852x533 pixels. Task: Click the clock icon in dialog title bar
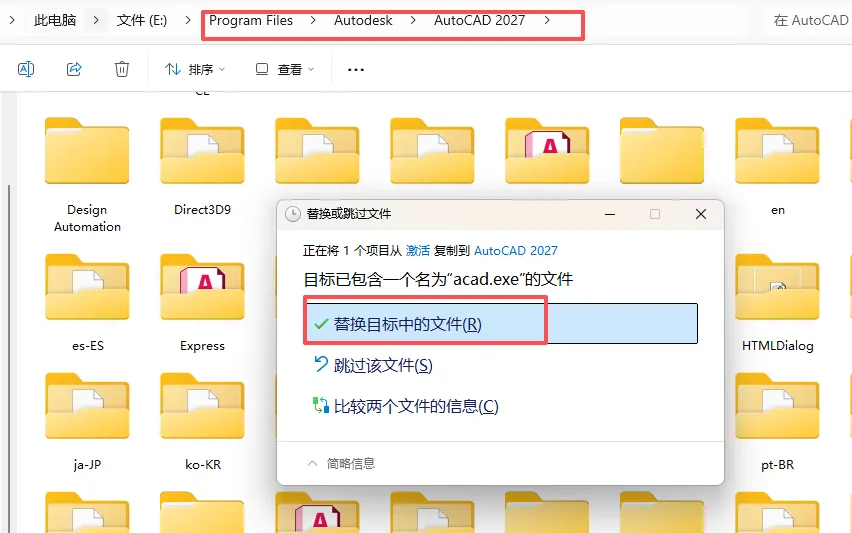293,214
